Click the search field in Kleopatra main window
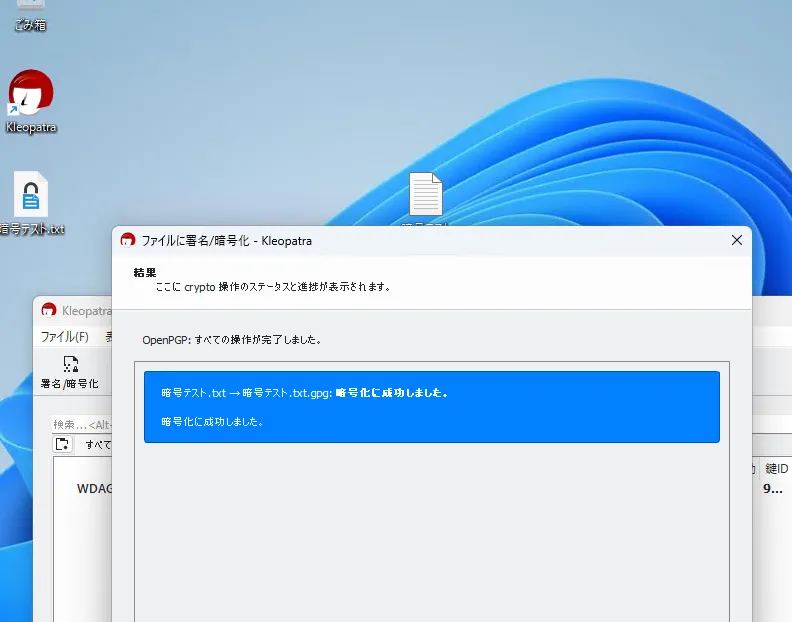The width and height of the screenshot is (792, 622). pyautogui.click(x=82, y=424)
